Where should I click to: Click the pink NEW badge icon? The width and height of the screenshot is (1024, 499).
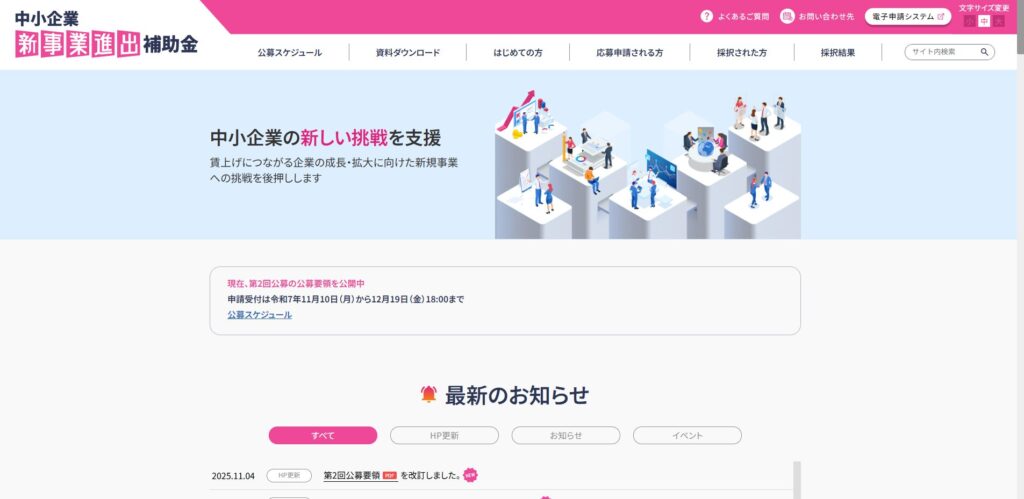[470, 475]
